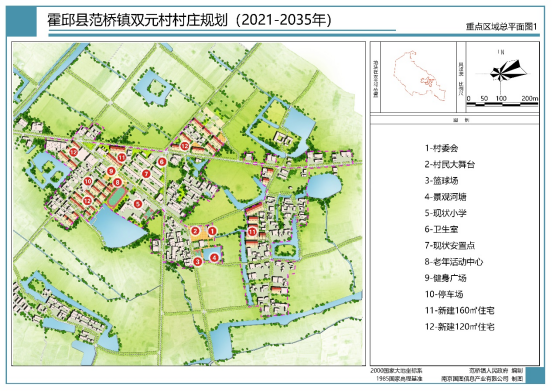Select red marker number 10 on map
Viewport: 554px width, 392px height.
click(88, 182)
